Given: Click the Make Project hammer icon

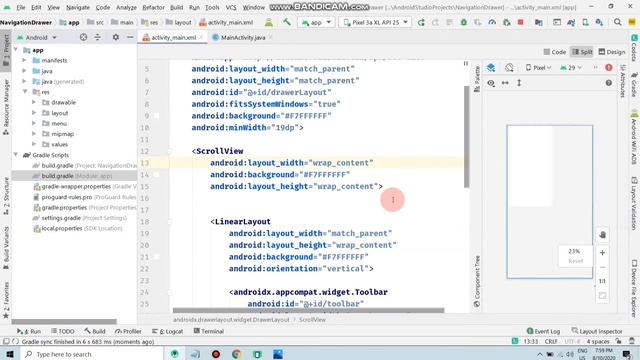Looking at the screenshot, I should 287,22.
